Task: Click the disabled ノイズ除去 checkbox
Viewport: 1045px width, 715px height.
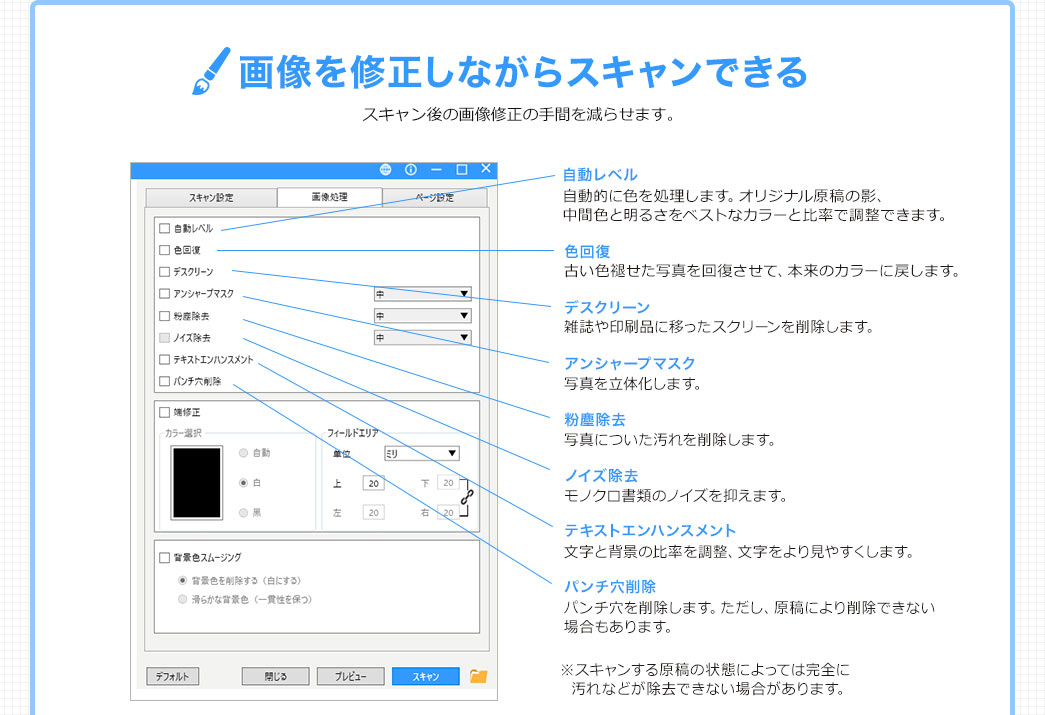Action: point(164,338)
